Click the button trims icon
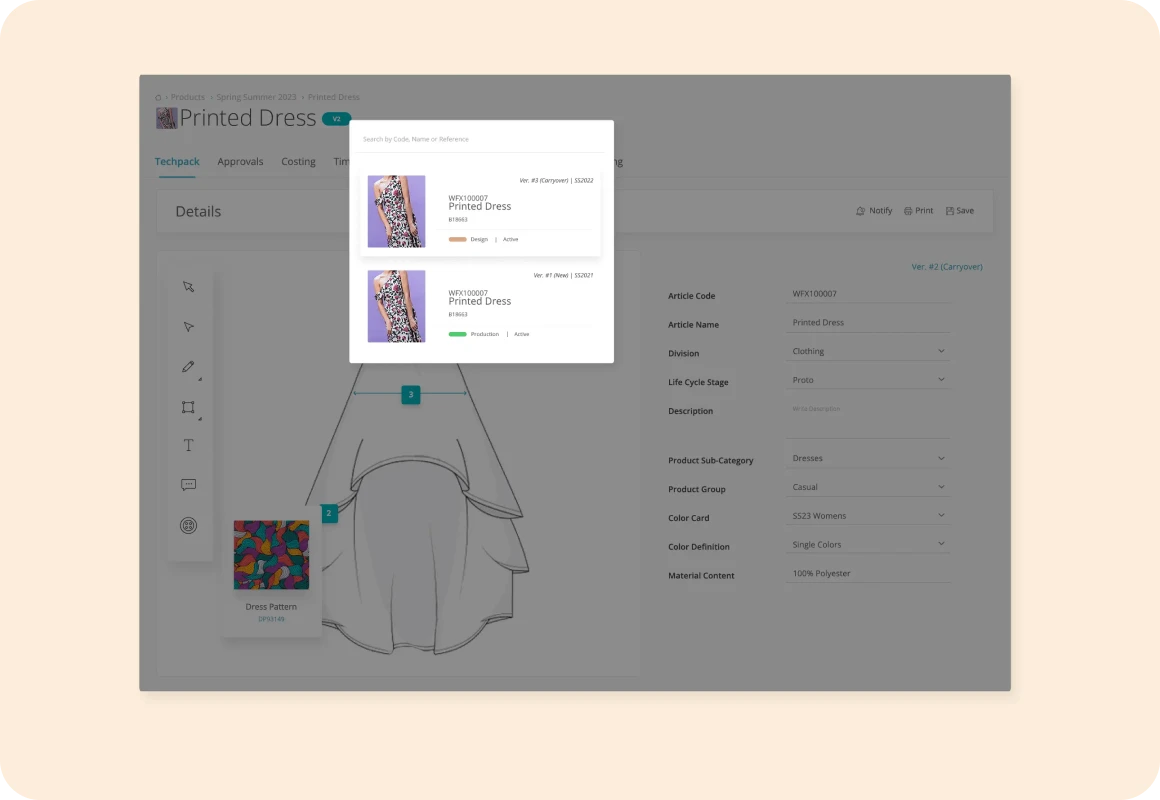The width and height of the screenshot is (1160, 800). (188, 525)
